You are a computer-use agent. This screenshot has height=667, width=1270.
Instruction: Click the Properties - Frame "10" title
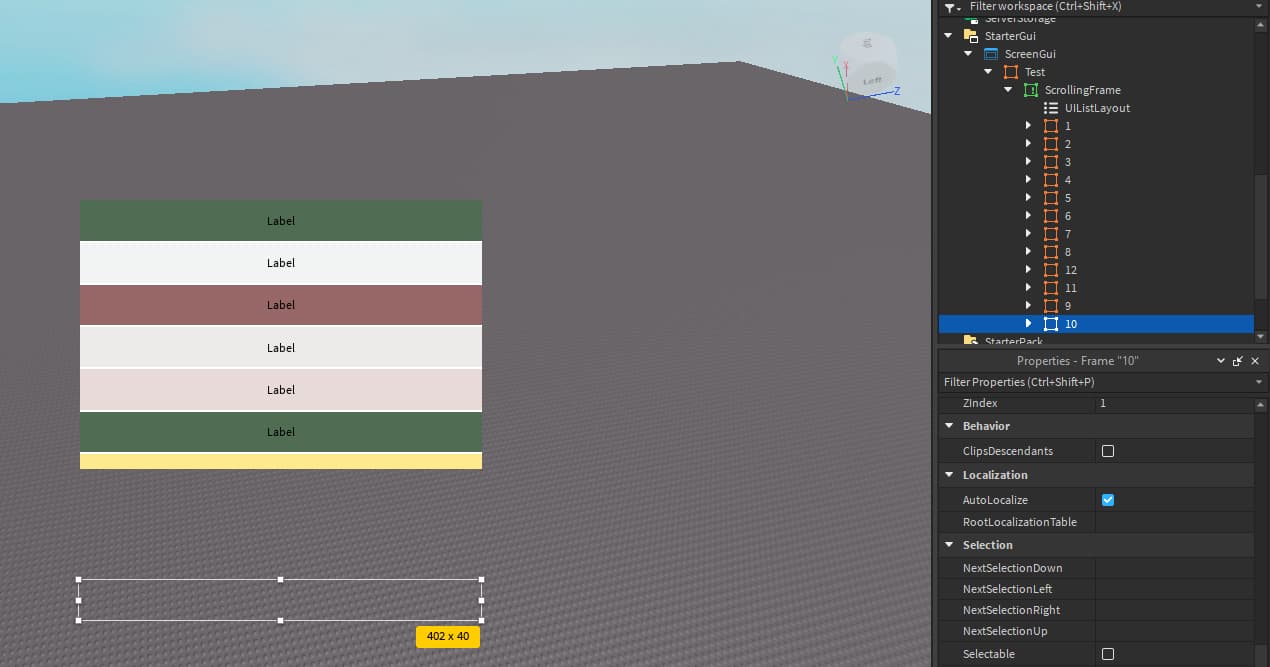[1077, 361]
